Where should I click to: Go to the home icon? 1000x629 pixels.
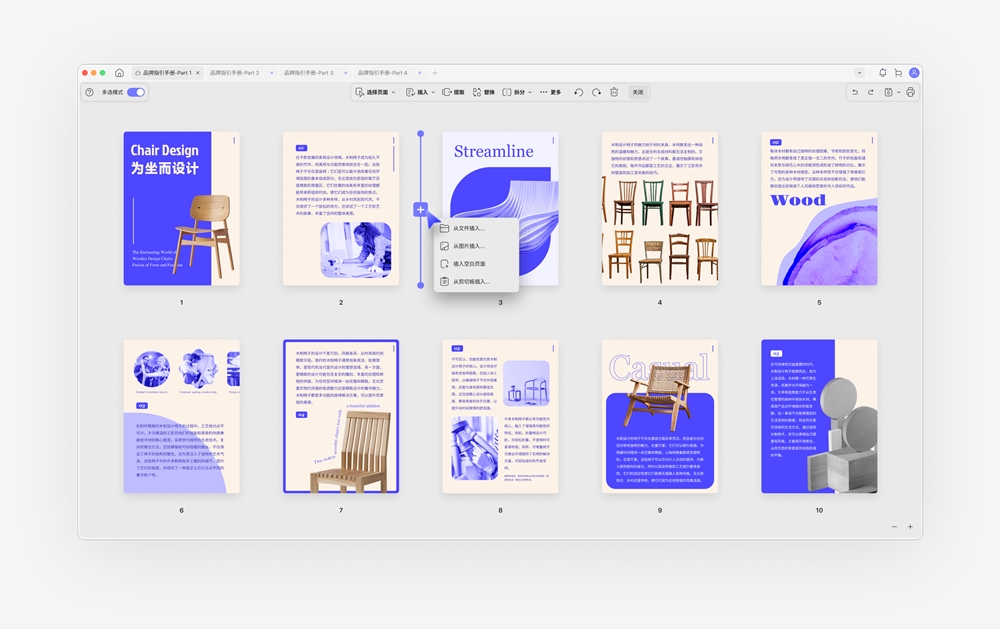pyautogui.click(x=119, y=73)
